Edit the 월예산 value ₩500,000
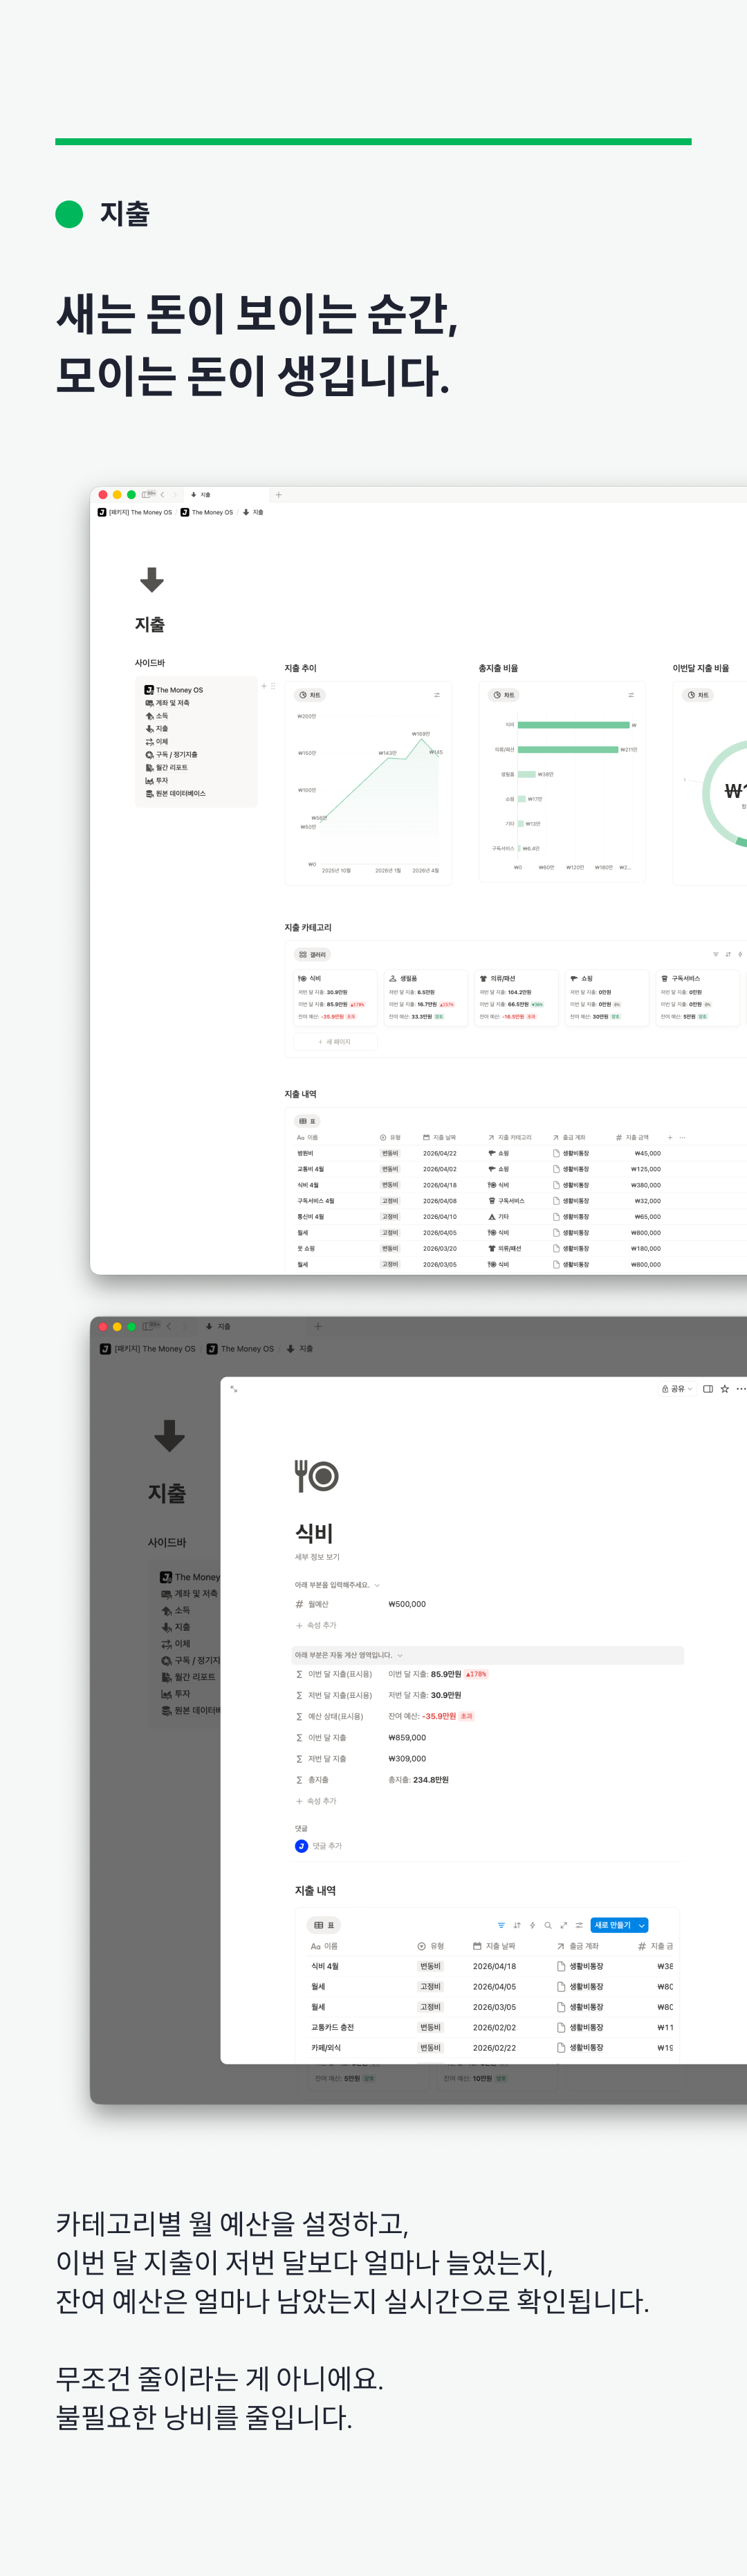 click(407, 1604)
